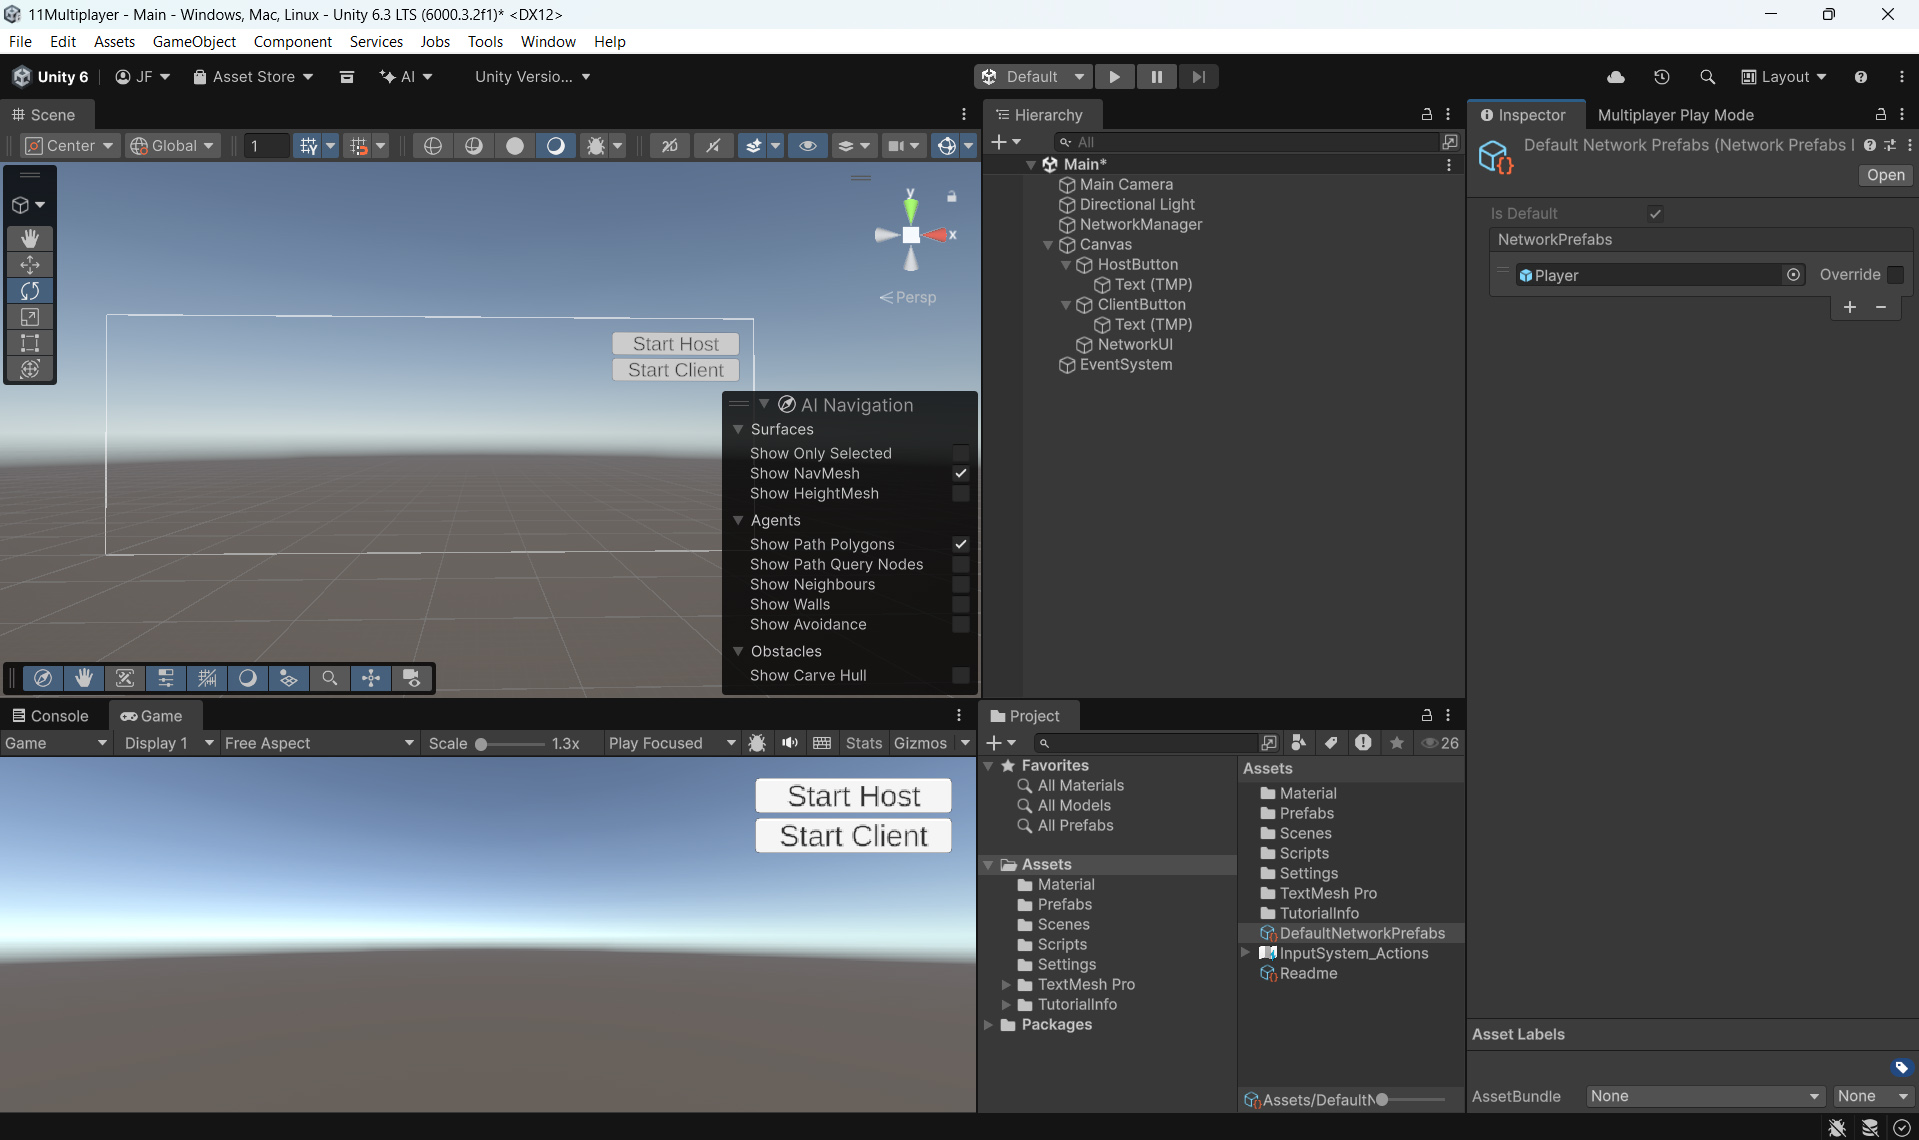Click the plus button to add network prefab
1919x1140 pixels.
pyautogui.click(x=1850, y=307)
